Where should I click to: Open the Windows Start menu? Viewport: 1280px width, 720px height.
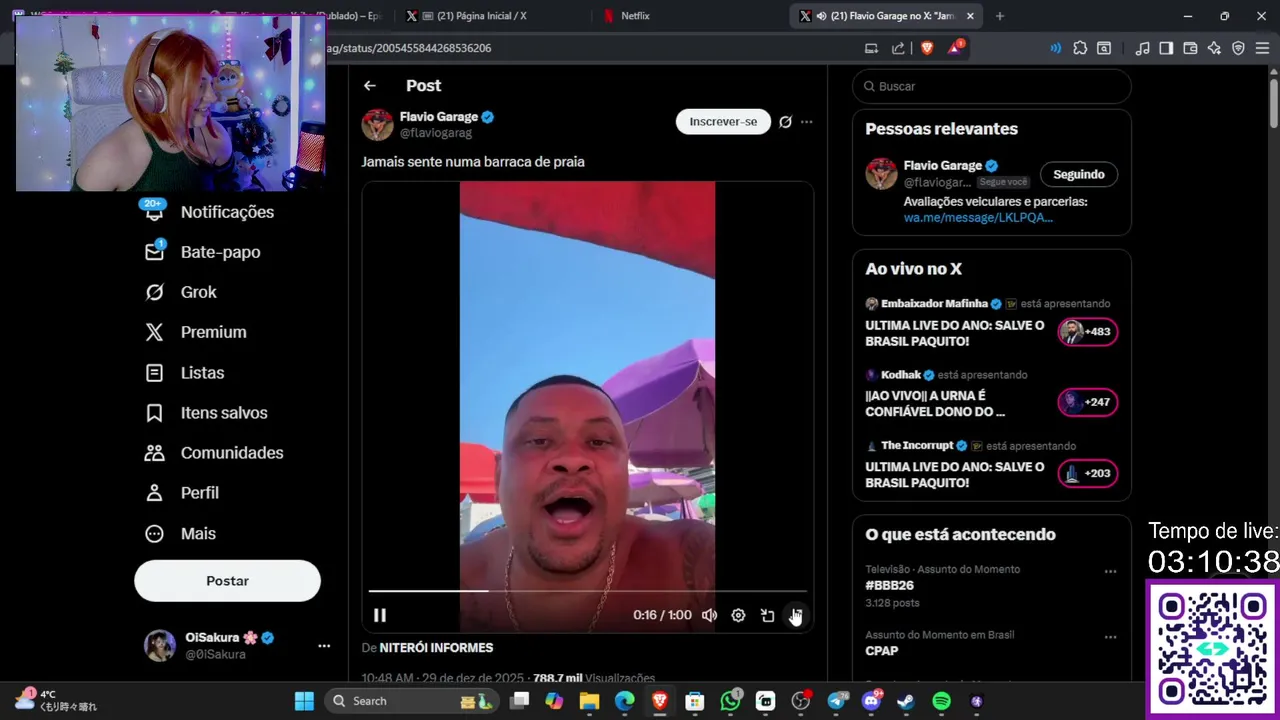click(304, 701)
